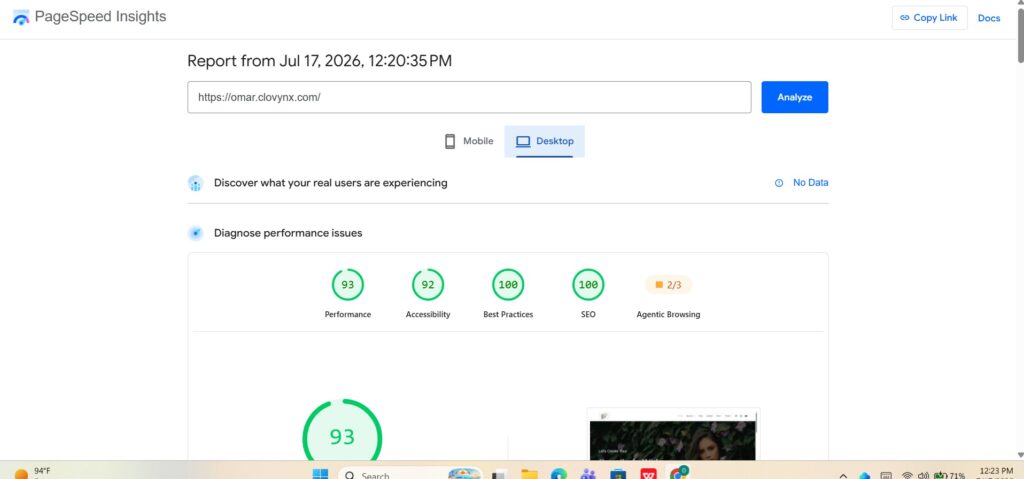Jump to Performance score gauge 93

coord(347,285)
